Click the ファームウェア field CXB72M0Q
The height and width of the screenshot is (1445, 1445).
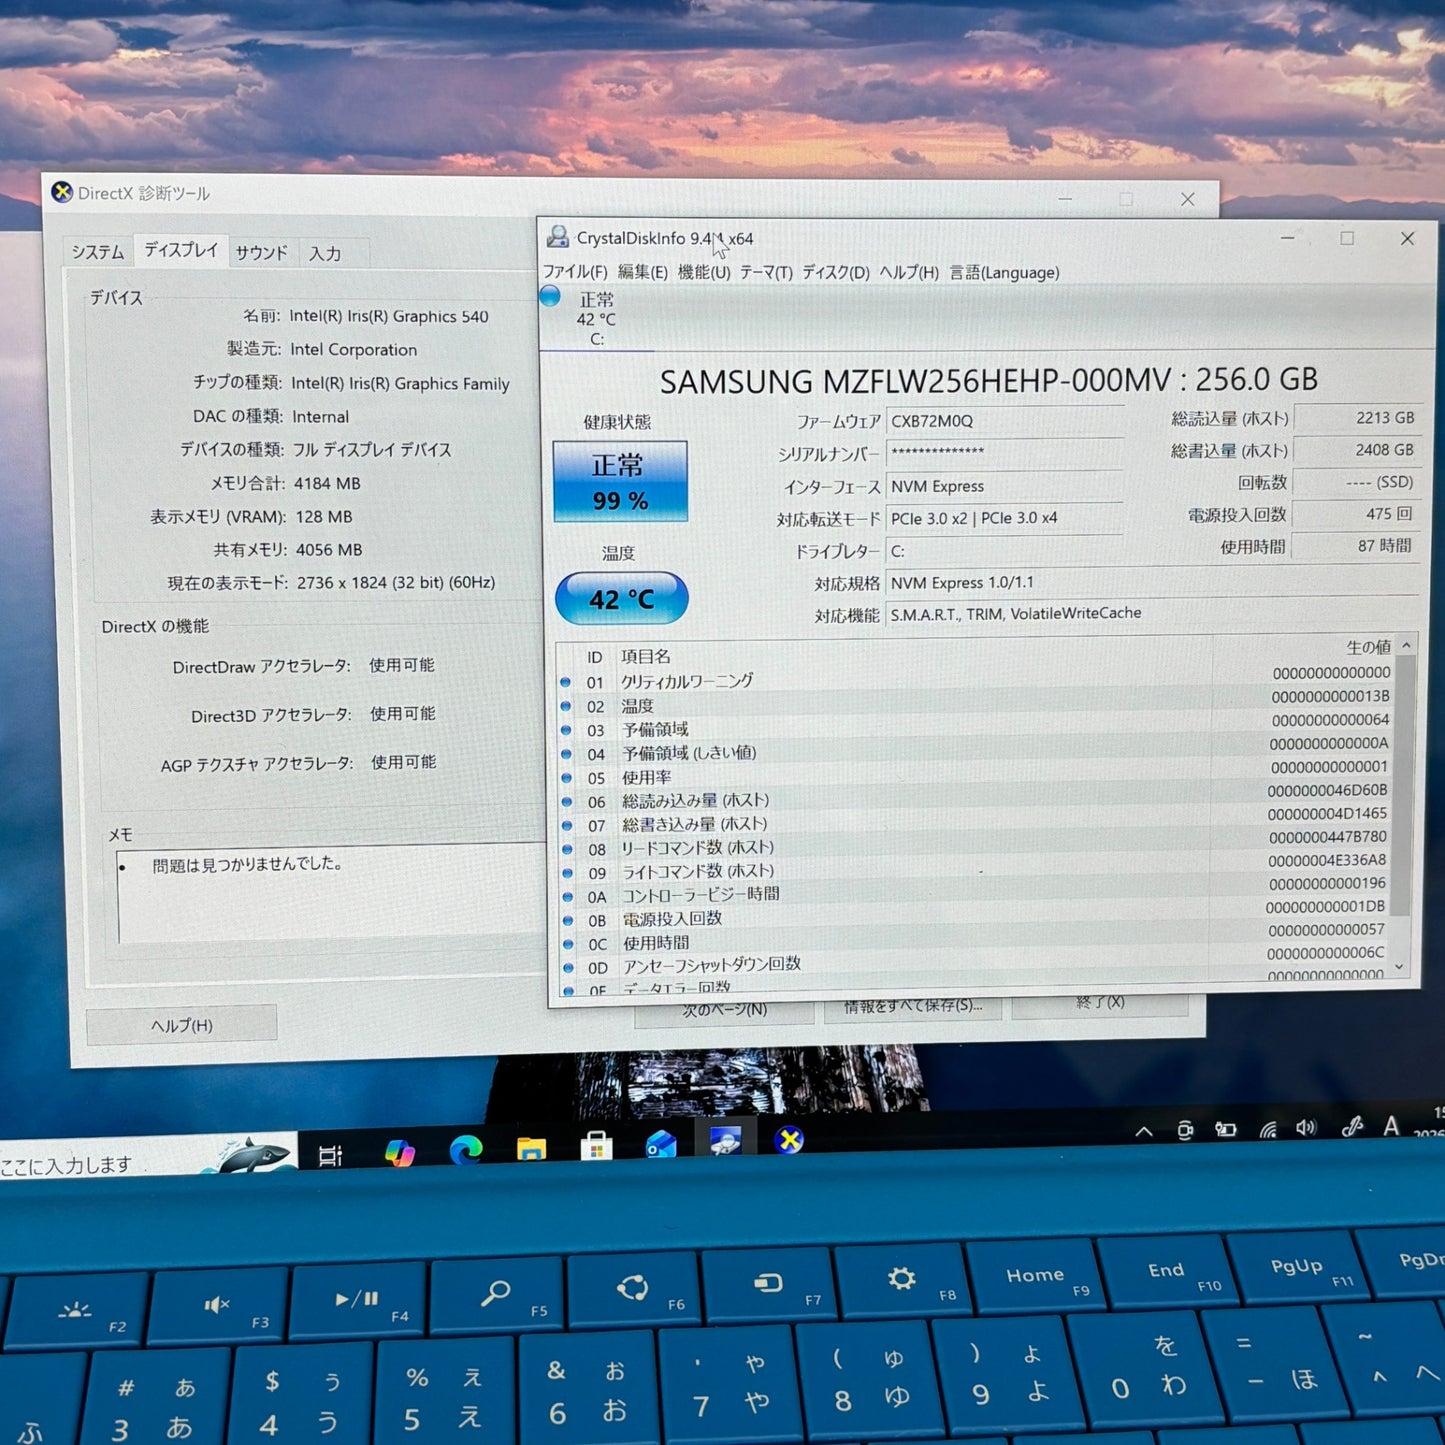point(1004,421)
